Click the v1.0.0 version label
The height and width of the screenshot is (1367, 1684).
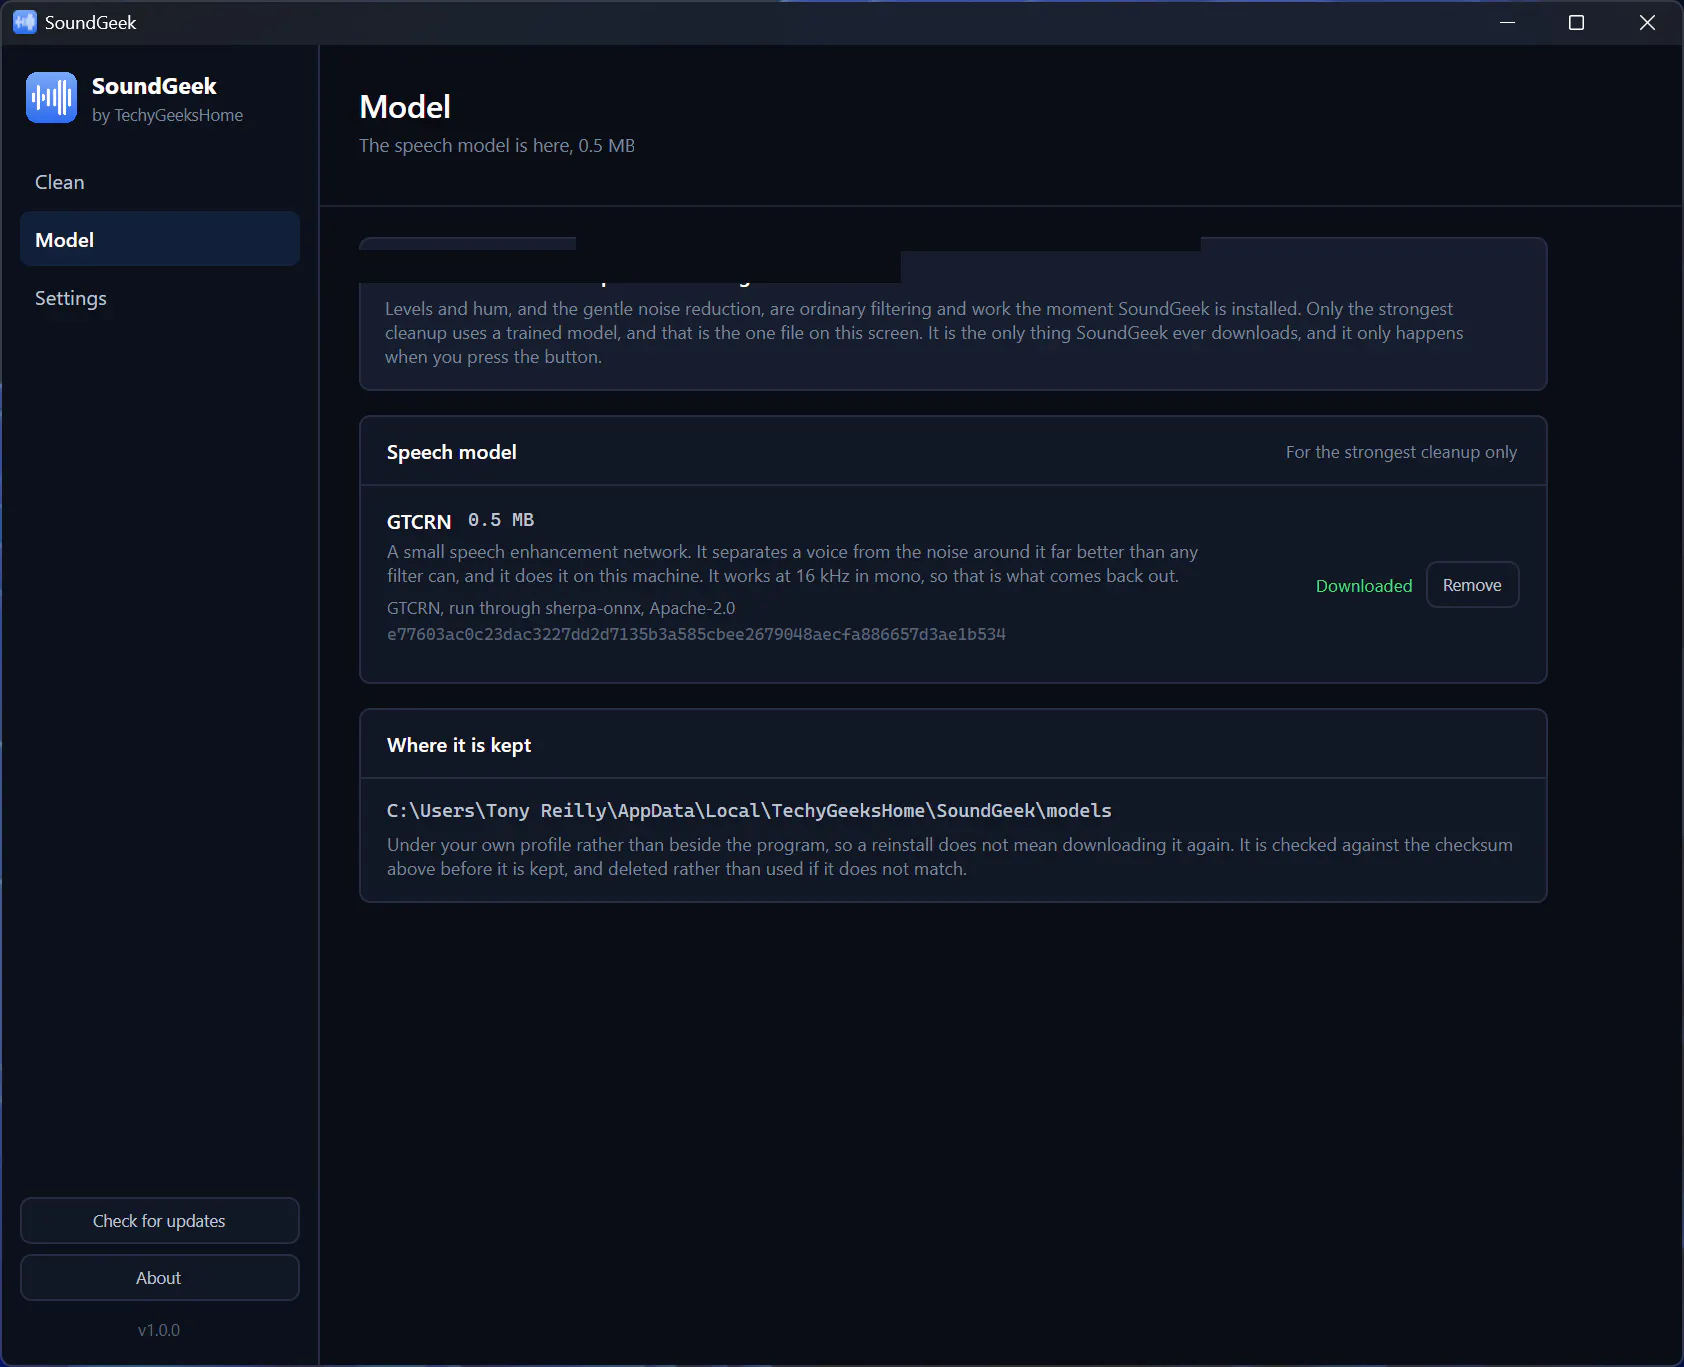coord(159,1330)
